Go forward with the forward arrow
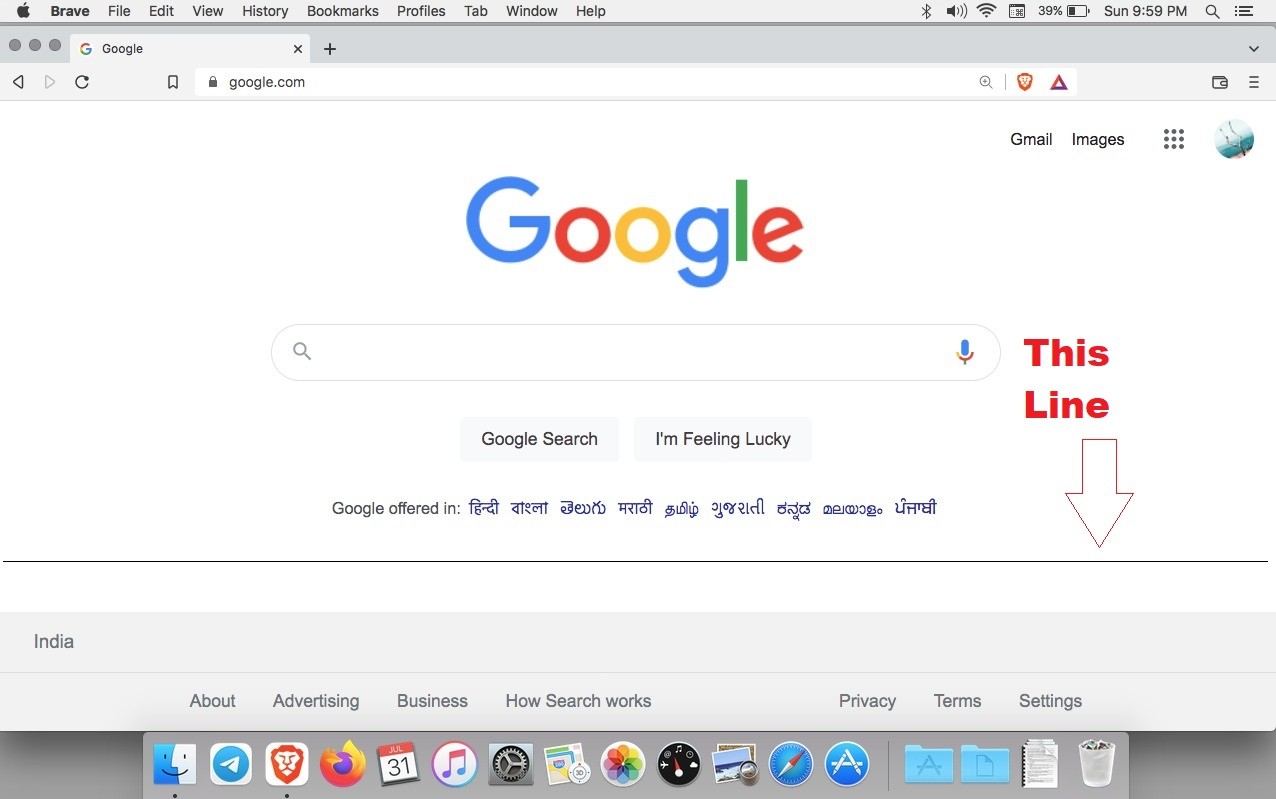This screenshot has width=1276, height=799. coord(50,82)
